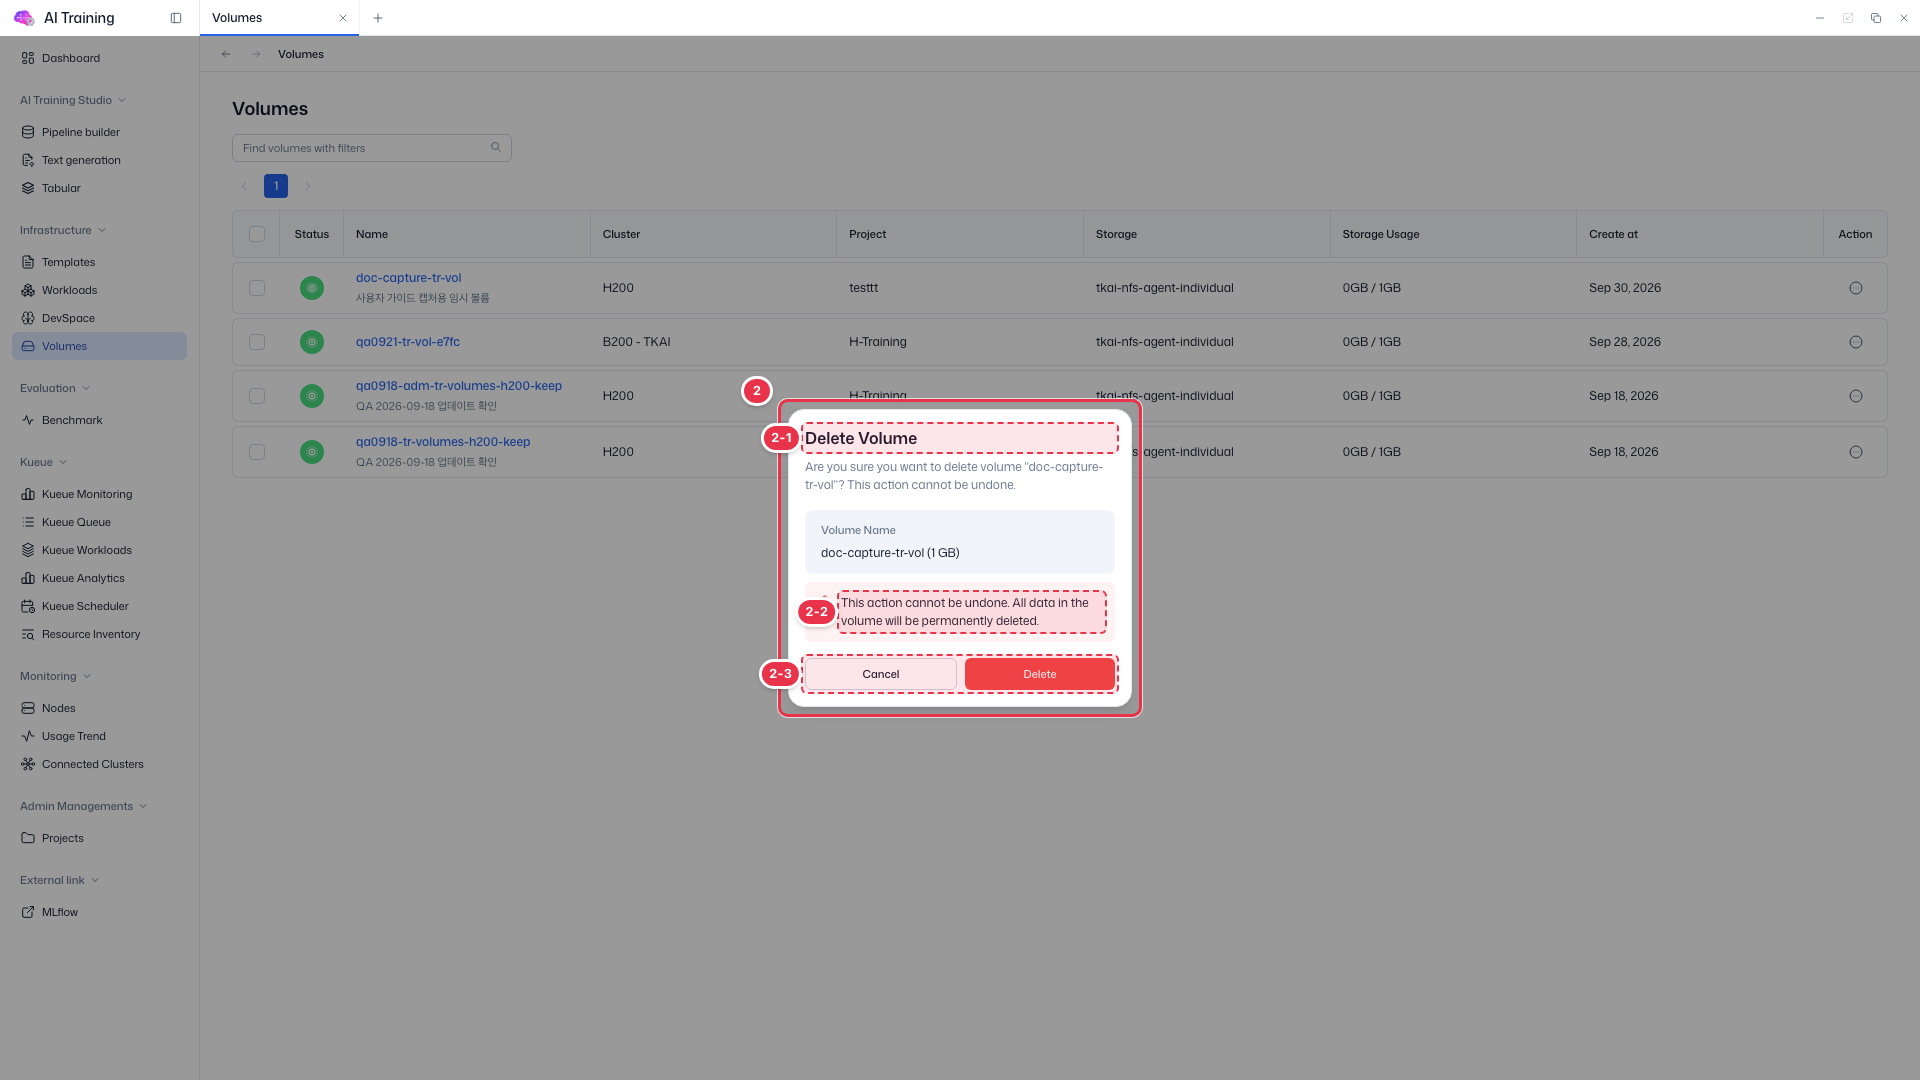The width and height of the screenshot is (1920, 1080).
Task: Open Dashboard from the sidebar
Action: [x=99, y=58]
